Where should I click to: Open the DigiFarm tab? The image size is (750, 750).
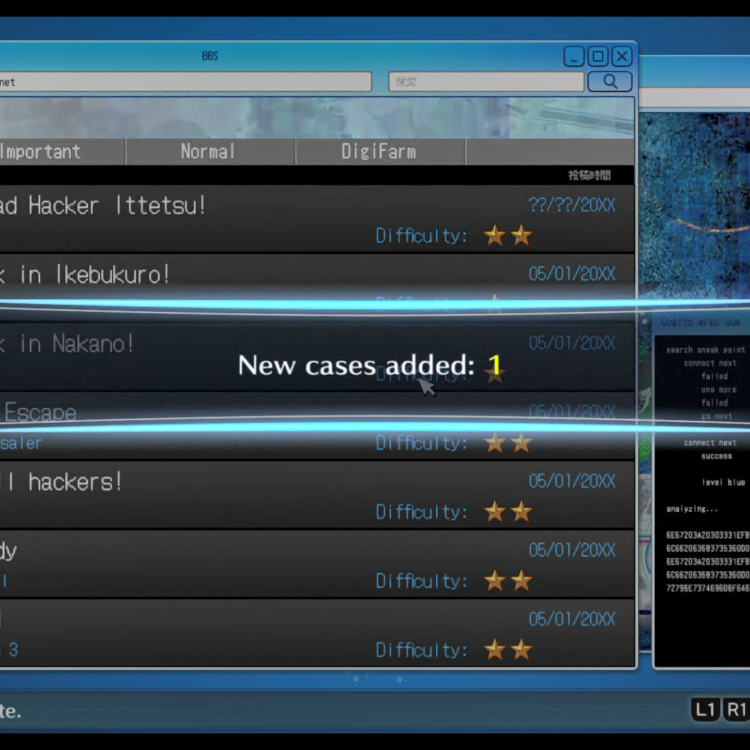click(x=379, y=152)
